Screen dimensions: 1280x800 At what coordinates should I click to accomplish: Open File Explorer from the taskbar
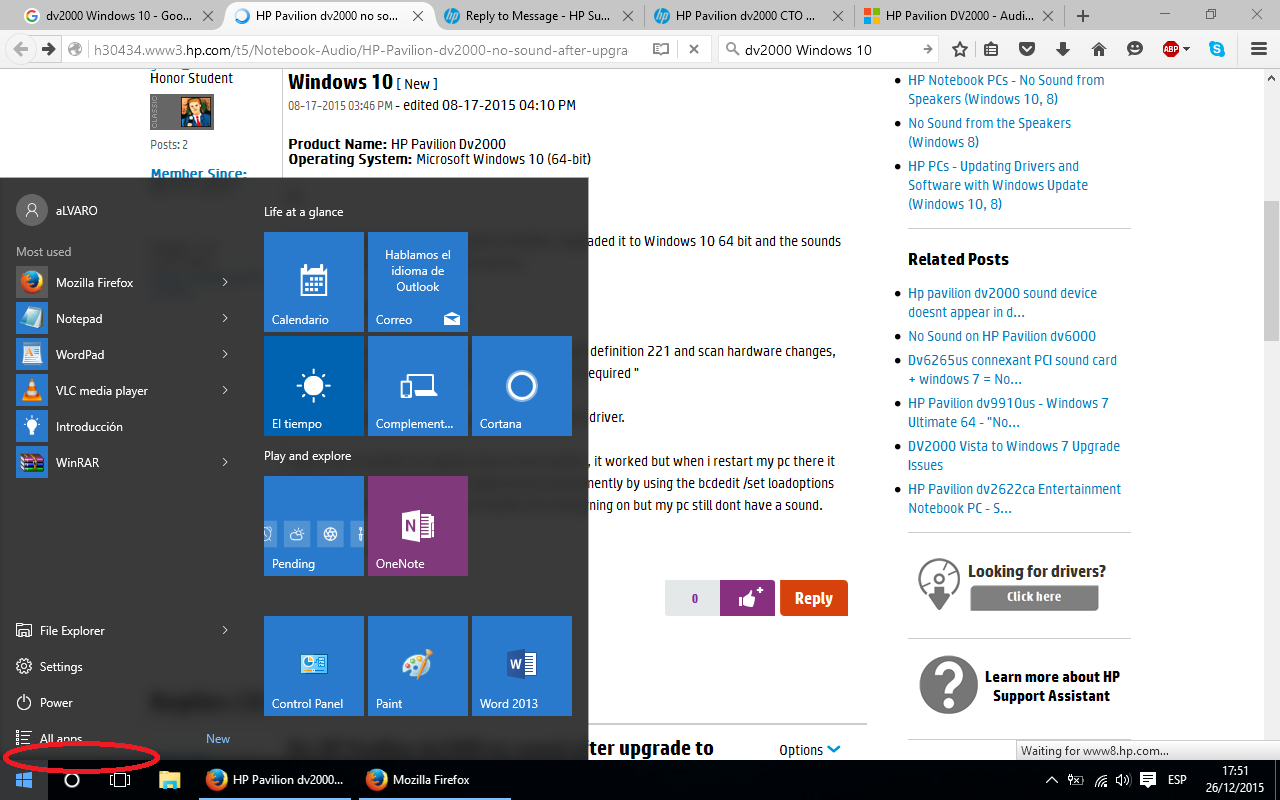[x=169, y=780]
